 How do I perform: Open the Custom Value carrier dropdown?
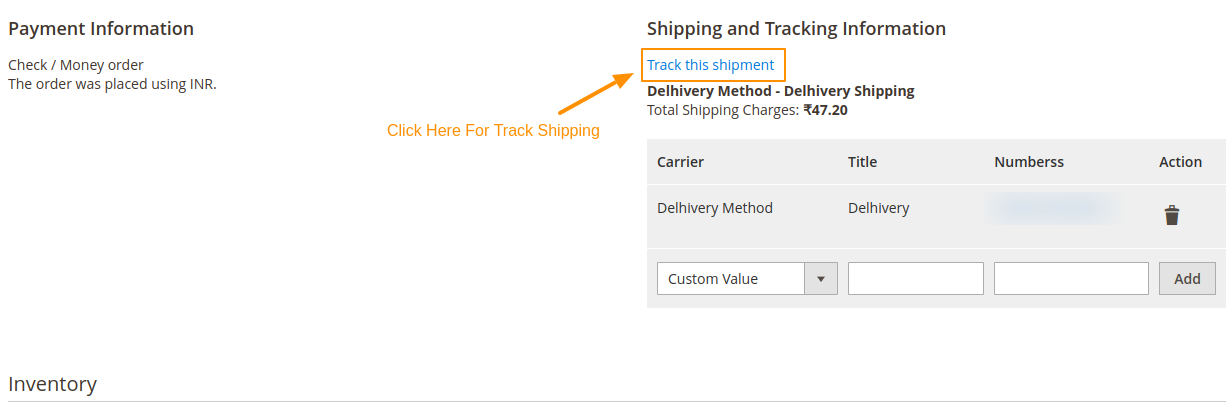[x=731, y=279]
